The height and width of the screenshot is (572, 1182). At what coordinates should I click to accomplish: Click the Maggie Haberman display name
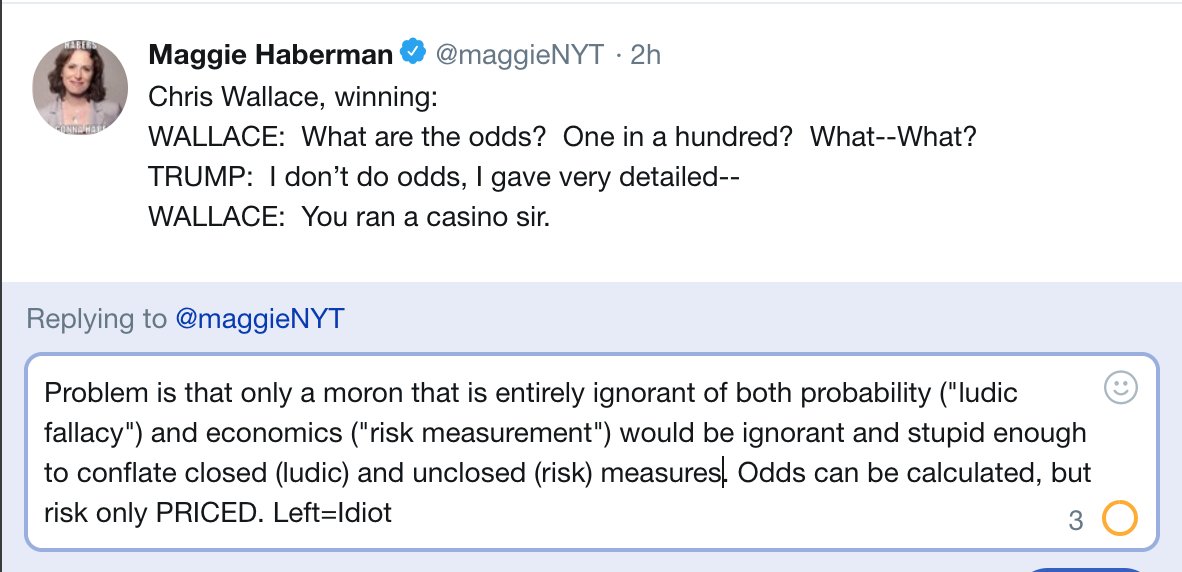point(270,55)
